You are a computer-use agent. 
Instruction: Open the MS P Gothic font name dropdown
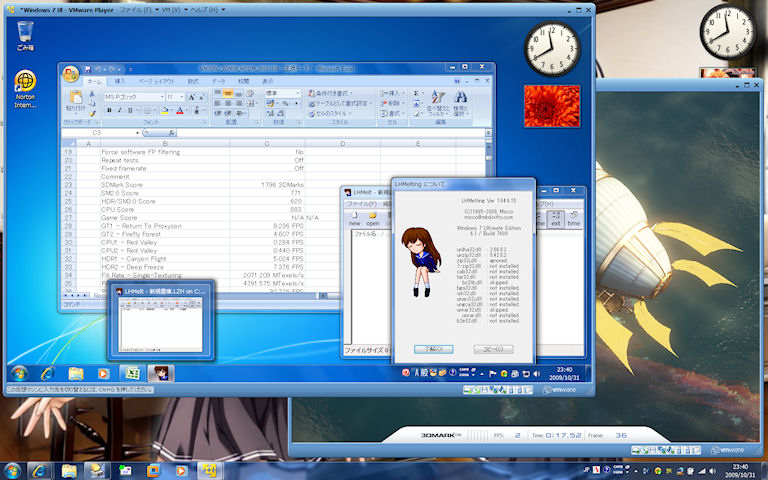(163, 97)
